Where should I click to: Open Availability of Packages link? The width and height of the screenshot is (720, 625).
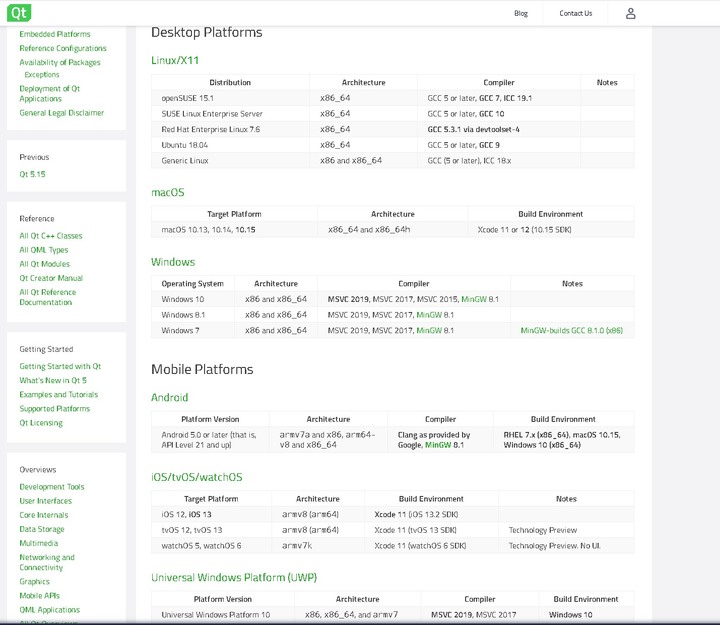pos(60,62)
